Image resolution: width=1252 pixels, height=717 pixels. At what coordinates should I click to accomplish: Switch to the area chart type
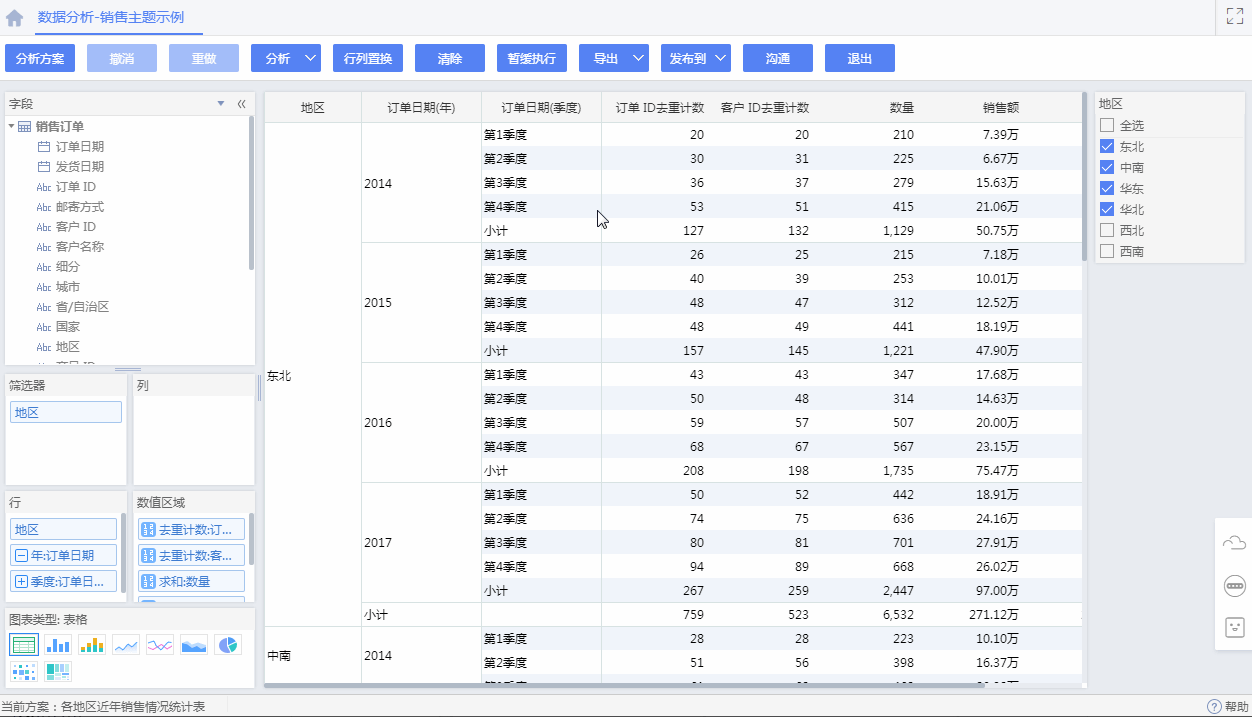194,645
